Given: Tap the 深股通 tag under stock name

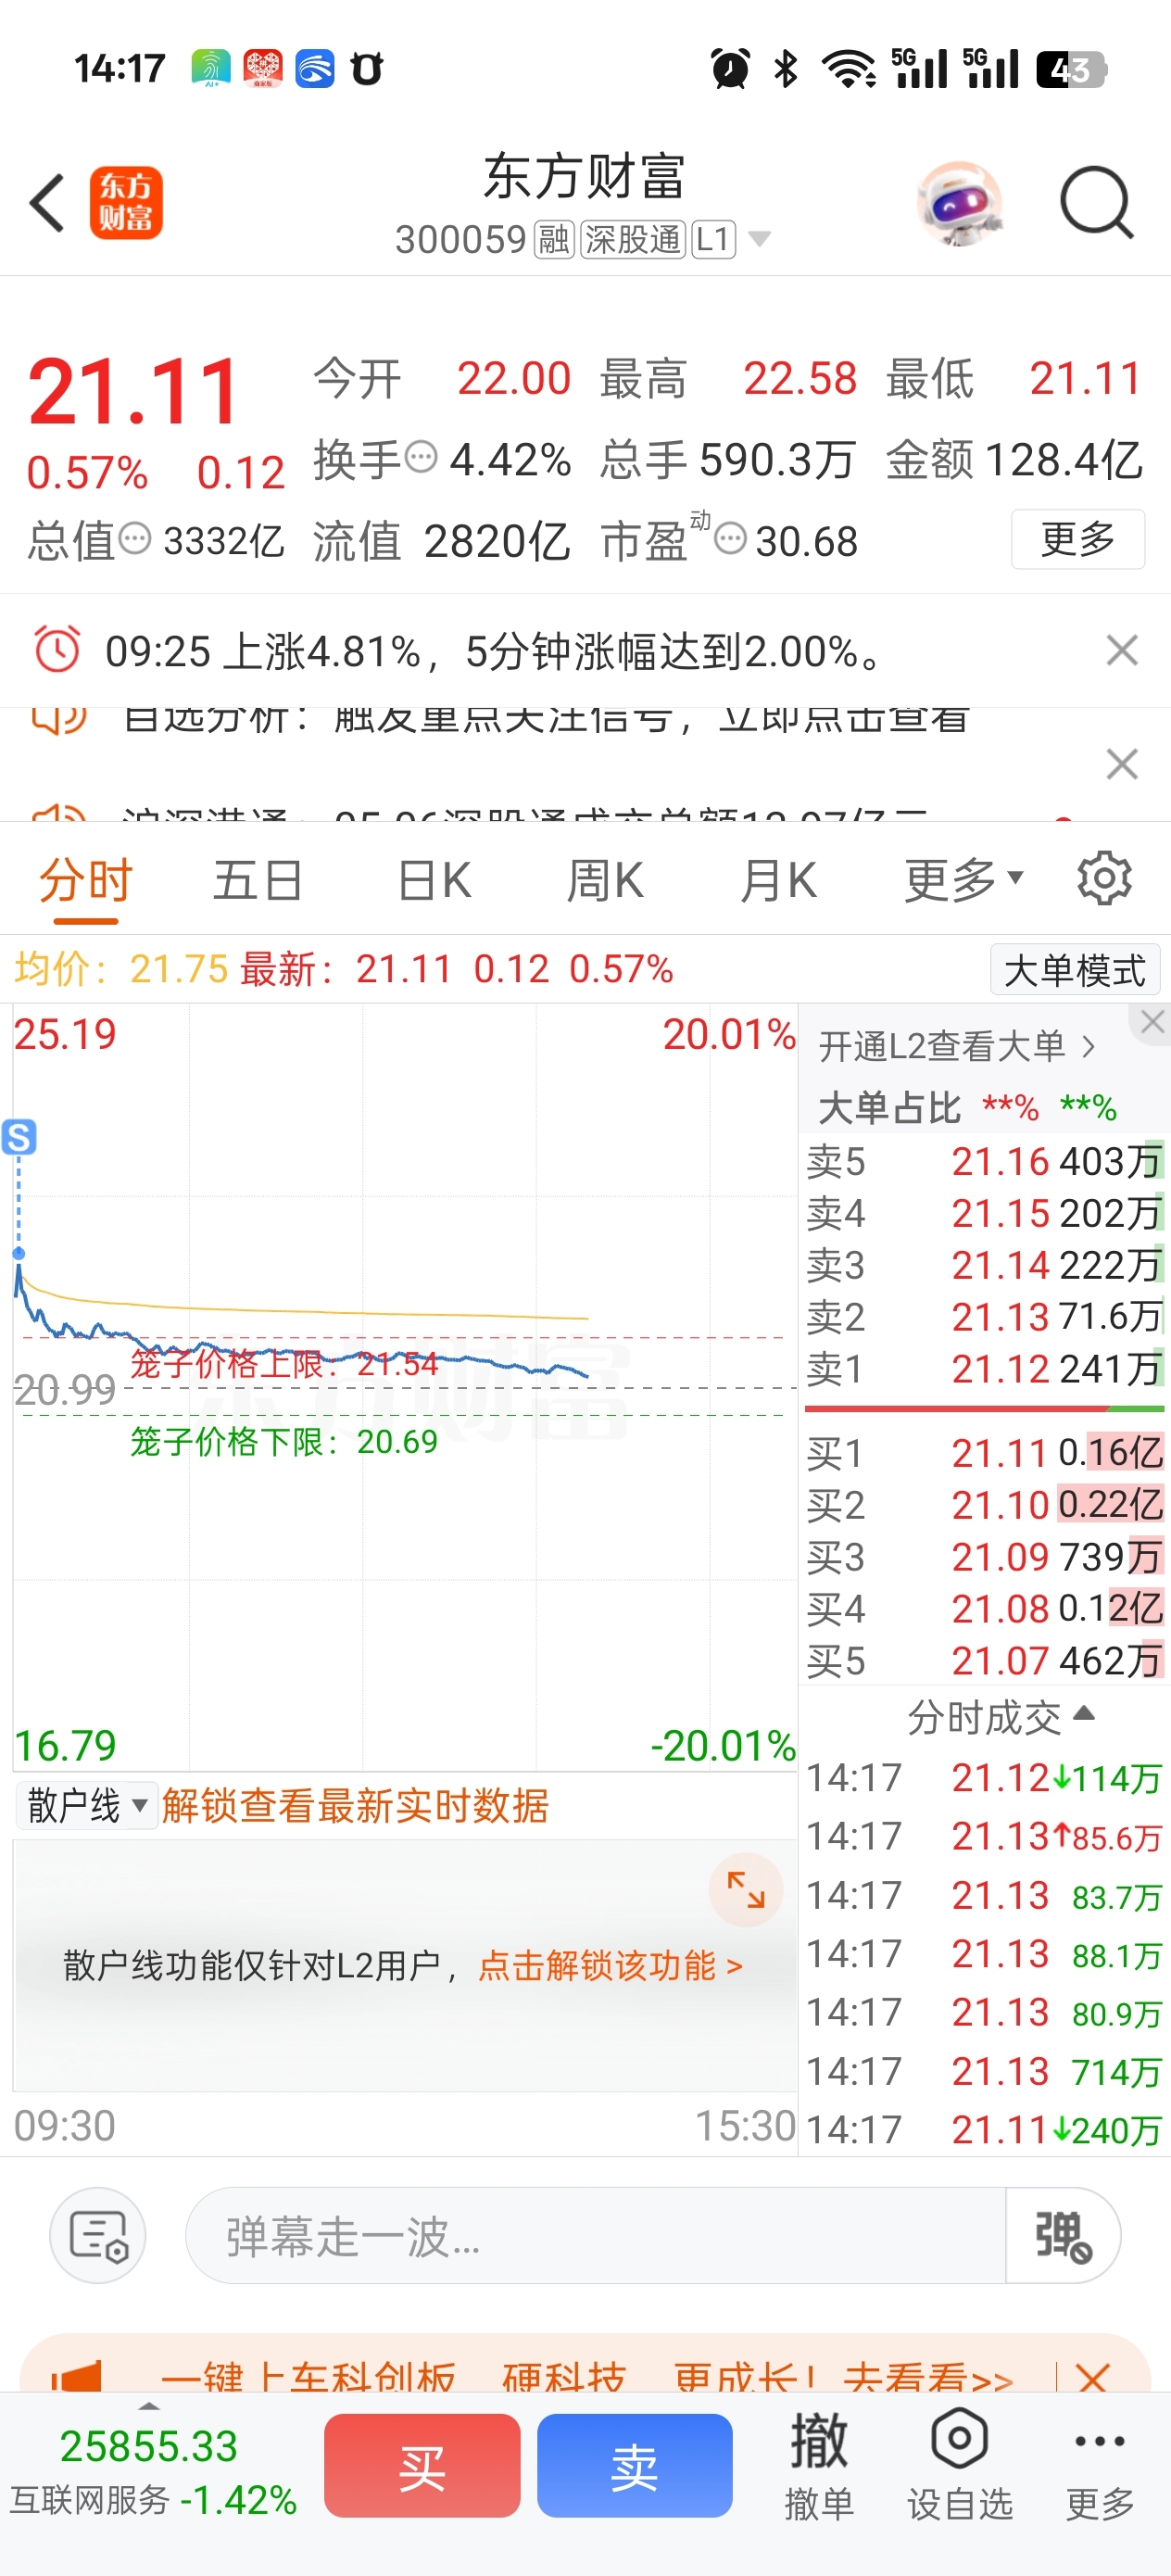Looking at the screenshot, I should point(633,240).
